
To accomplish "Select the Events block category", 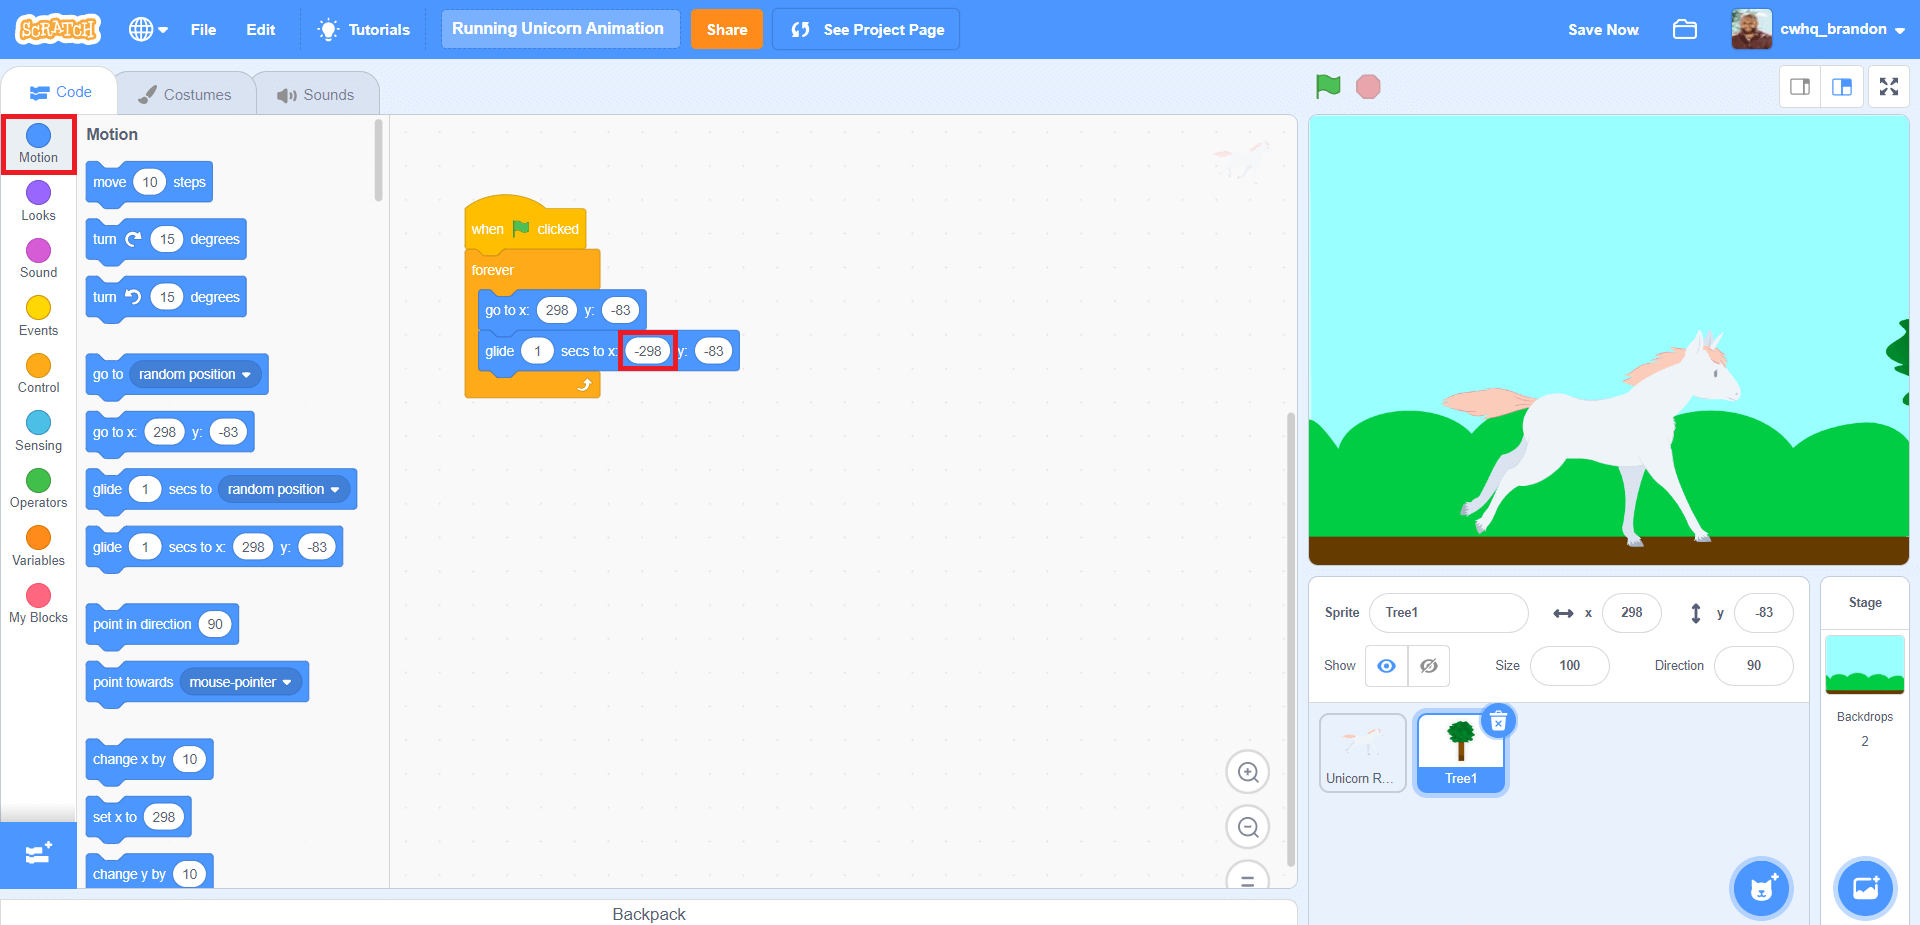I will (38, 315).
